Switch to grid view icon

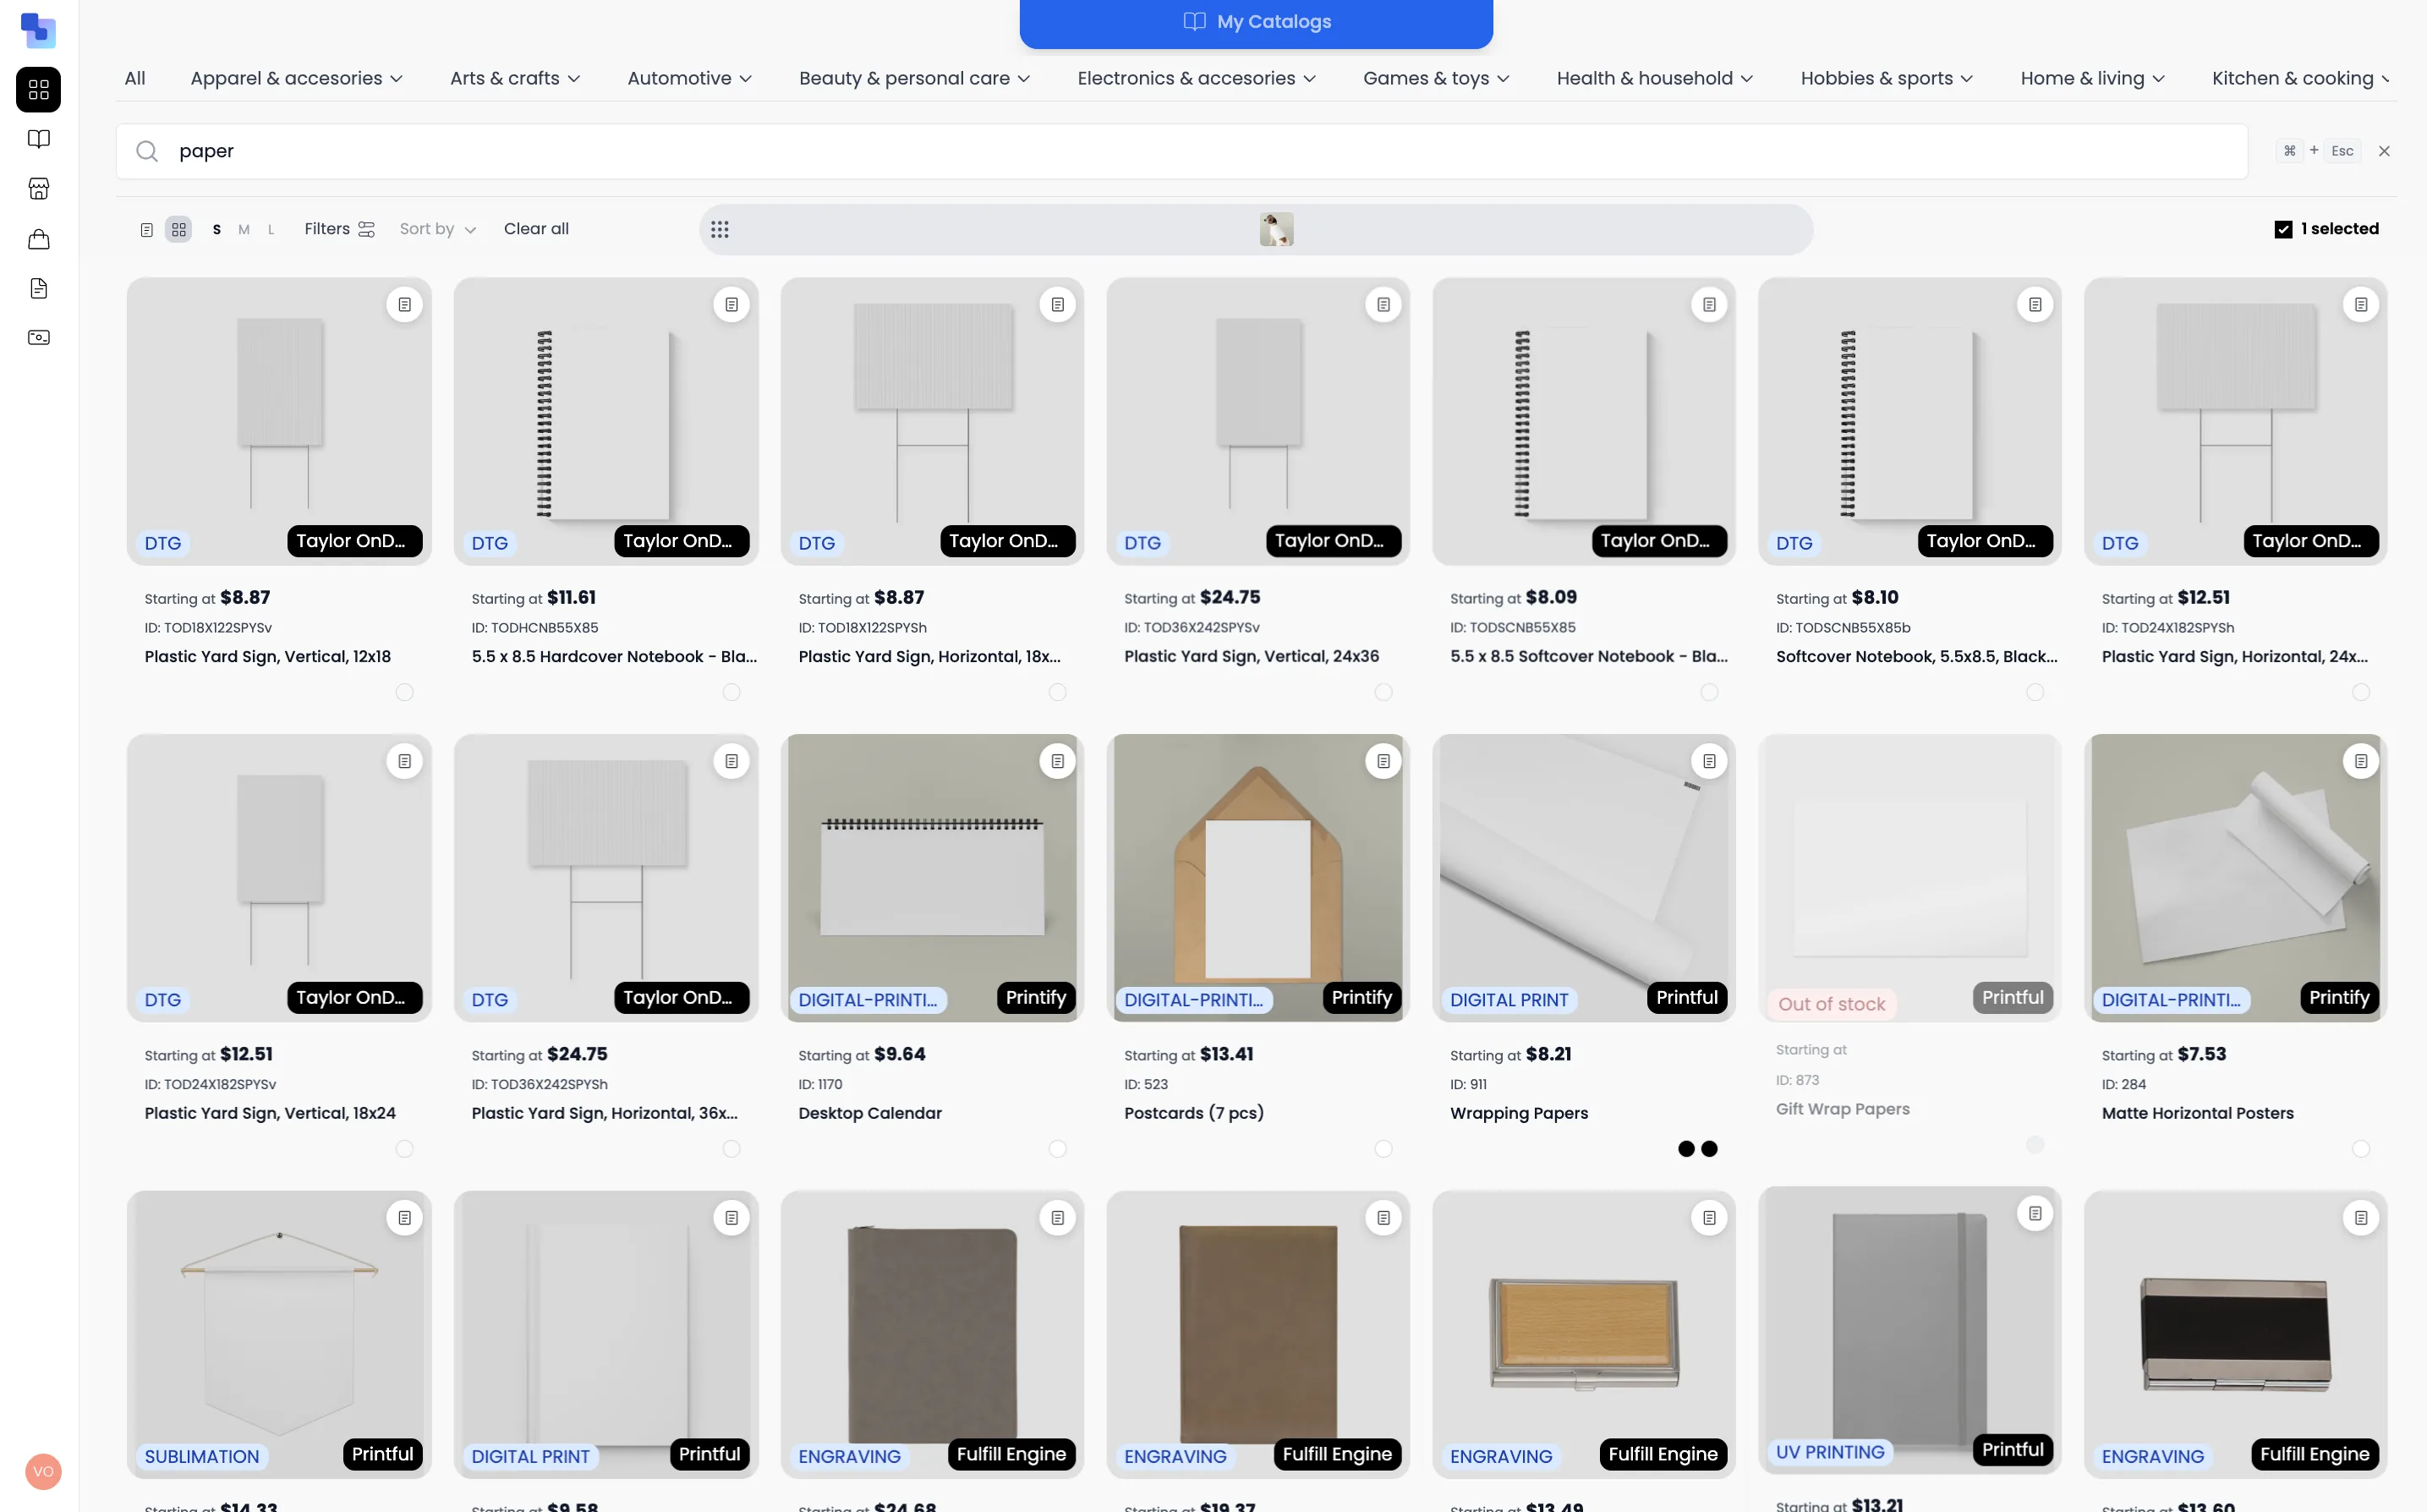point(179,229)
